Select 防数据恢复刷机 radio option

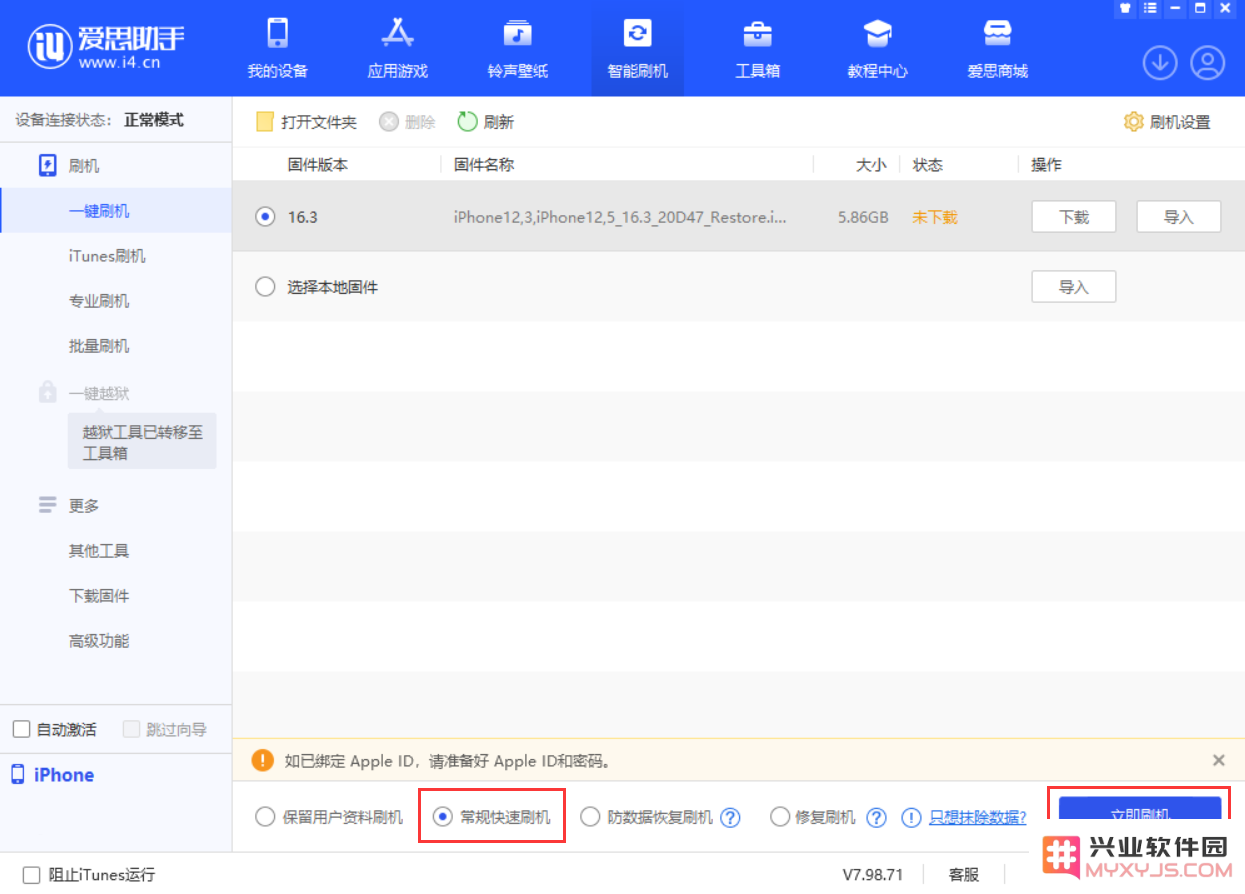coord(590,817)
